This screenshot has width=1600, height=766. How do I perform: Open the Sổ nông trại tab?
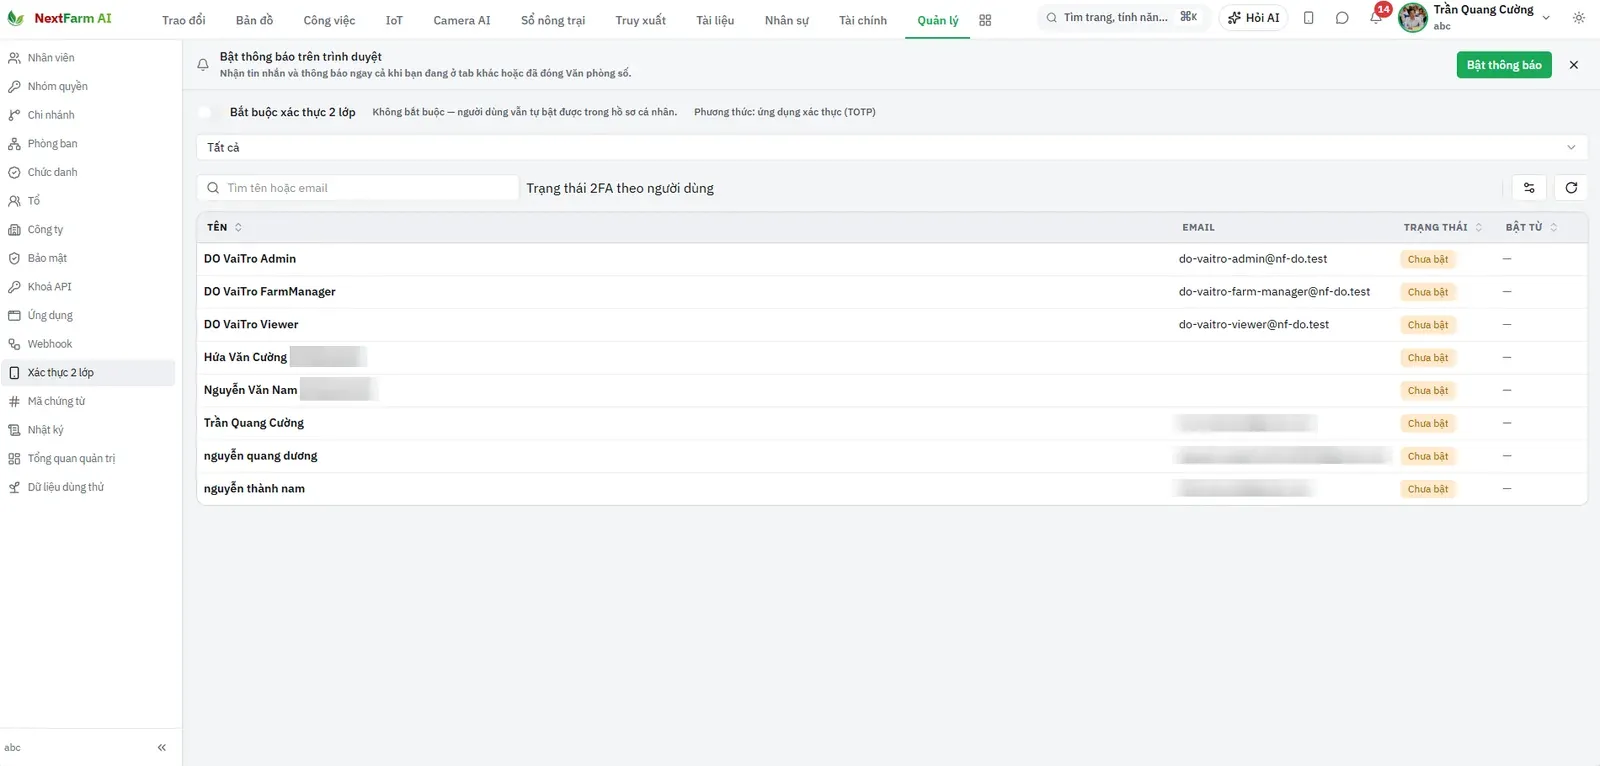[x=553, y=20]
